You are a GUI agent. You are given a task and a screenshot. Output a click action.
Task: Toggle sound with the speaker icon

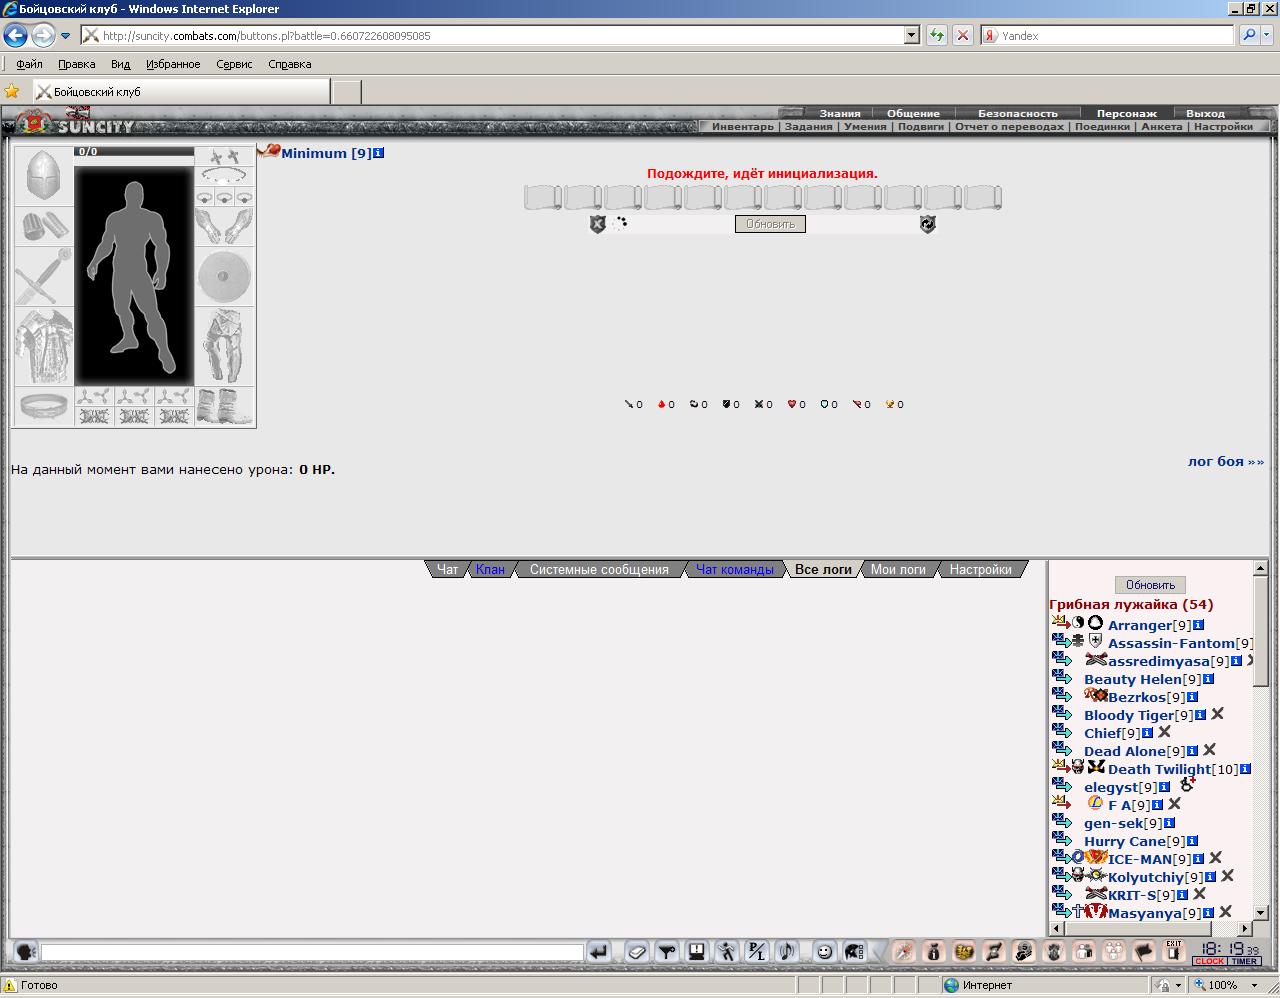click(787, 952)
